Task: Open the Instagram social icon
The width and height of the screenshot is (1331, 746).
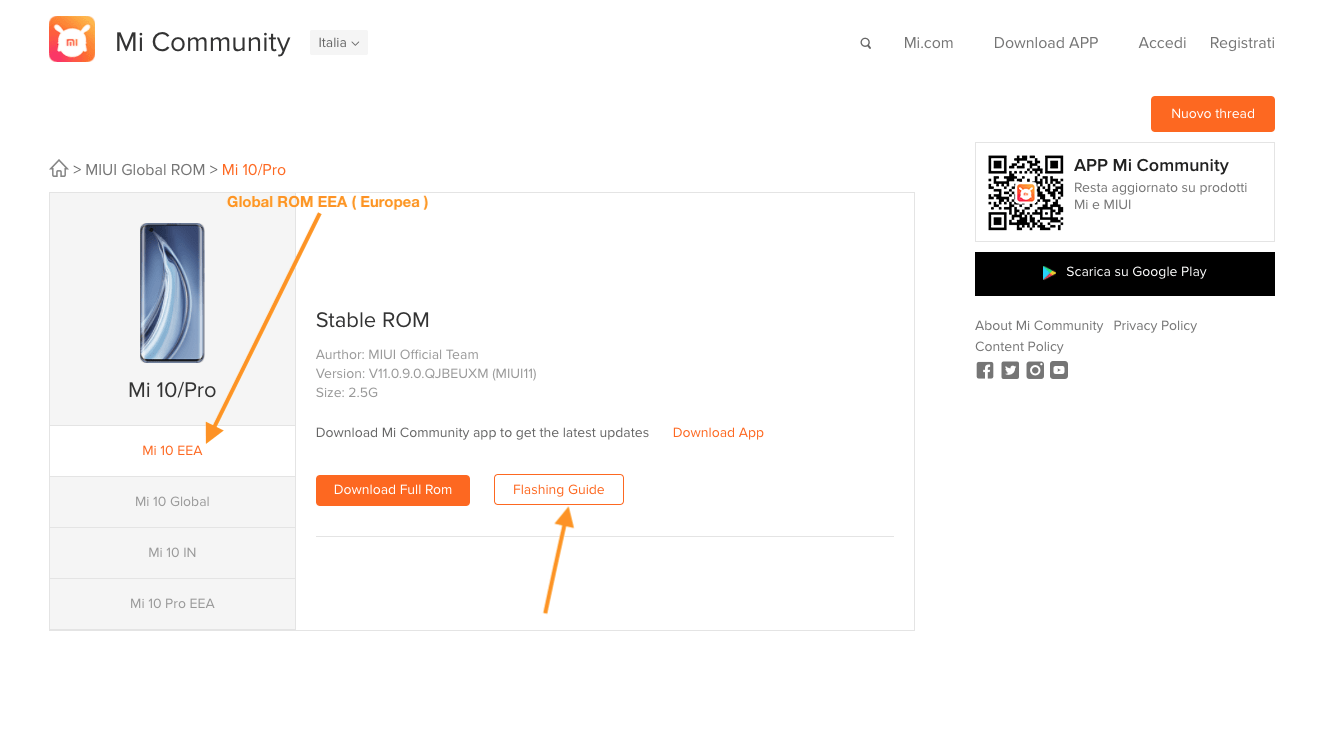Action: pyautogui.click(x=1035, y=370)
